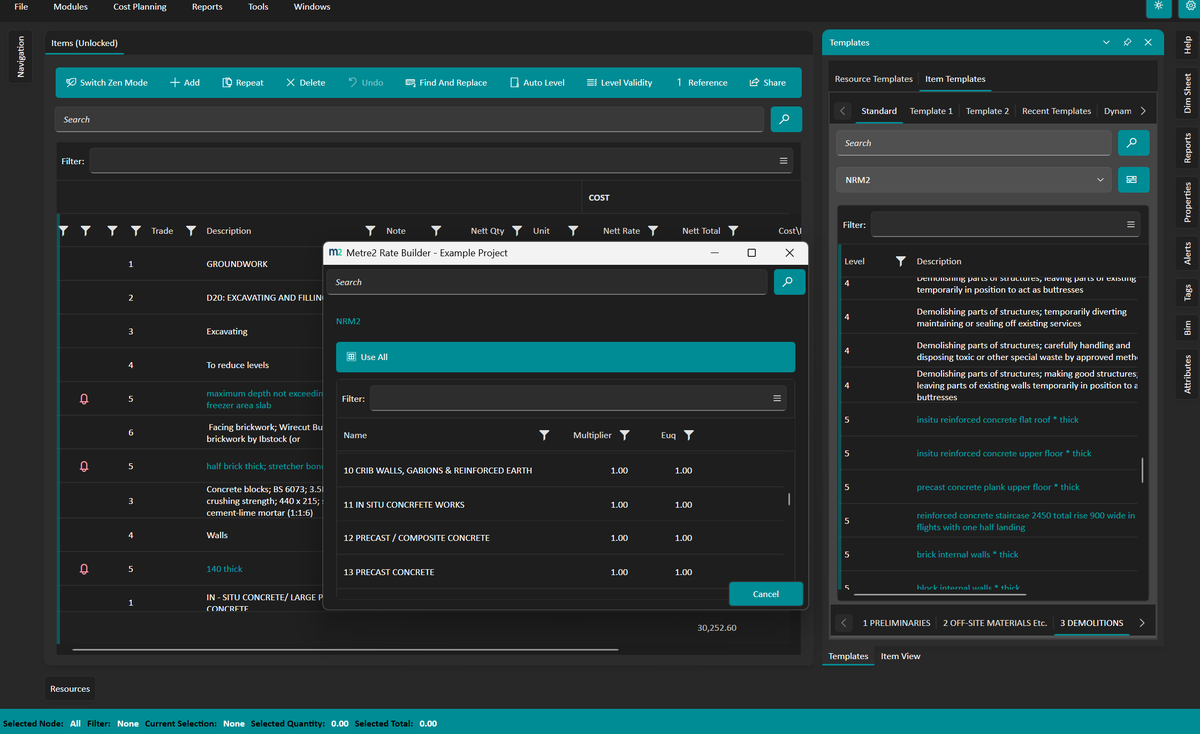
Task: Click the Share toolbar button
Action: (x=768, y=83)
